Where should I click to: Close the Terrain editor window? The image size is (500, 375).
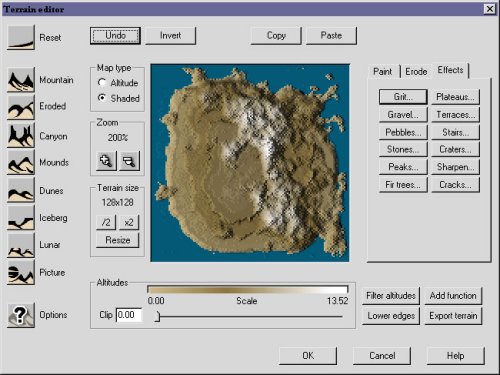[489, 9]
